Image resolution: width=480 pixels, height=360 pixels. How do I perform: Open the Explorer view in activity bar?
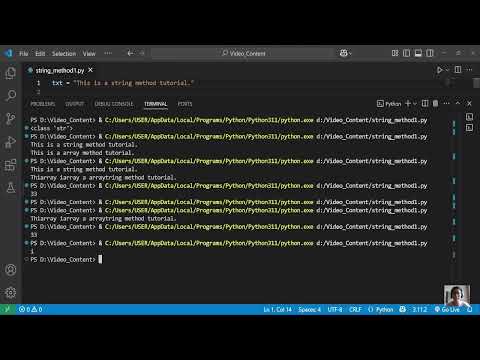[11, 73]
